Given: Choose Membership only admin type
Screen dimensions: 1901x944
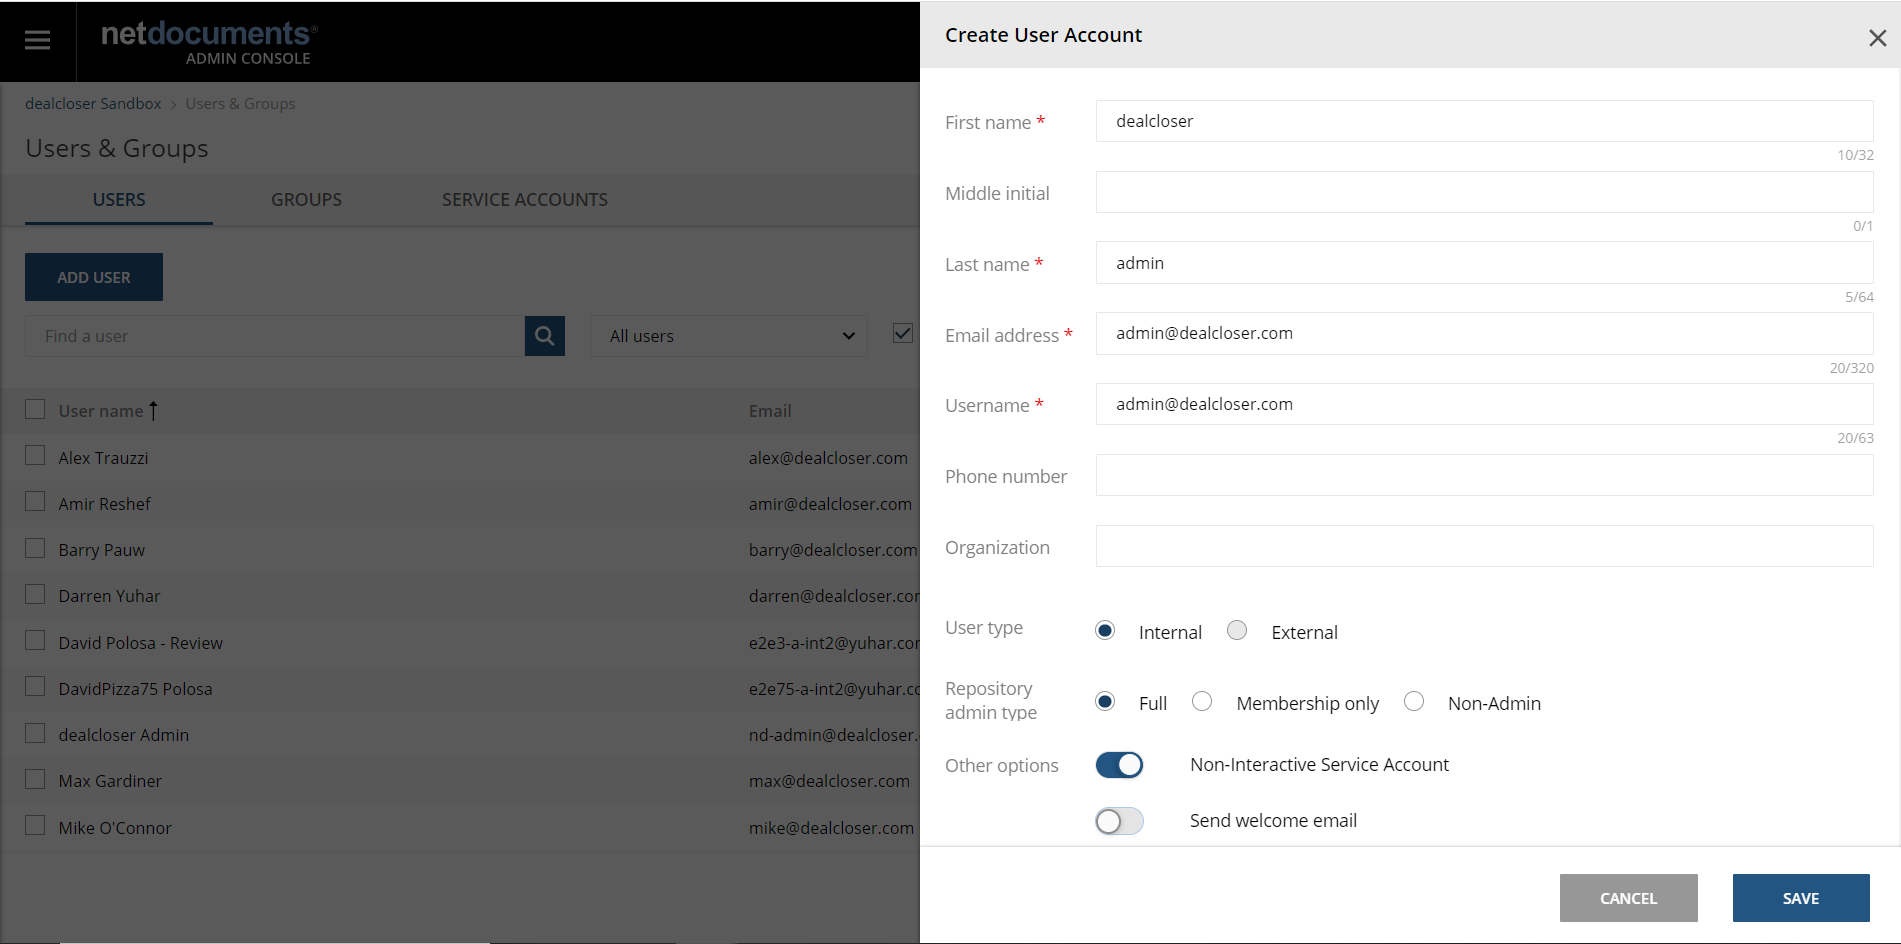Looking at the screenshot, I should tap(1202, 702).
